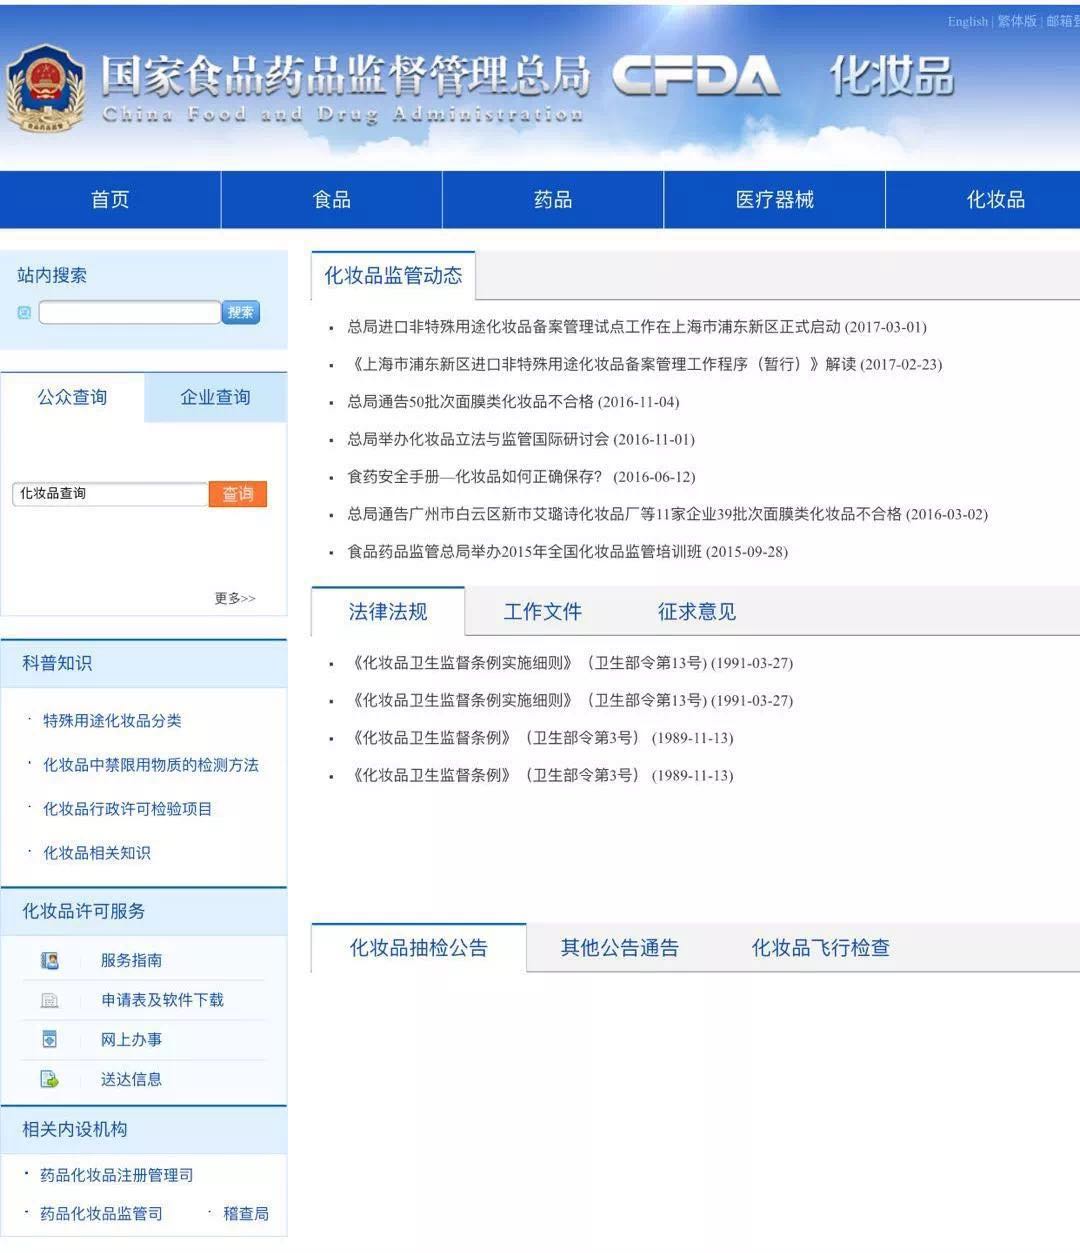Go to the 食品 section
The image size is (1080, 1253).
331,200
